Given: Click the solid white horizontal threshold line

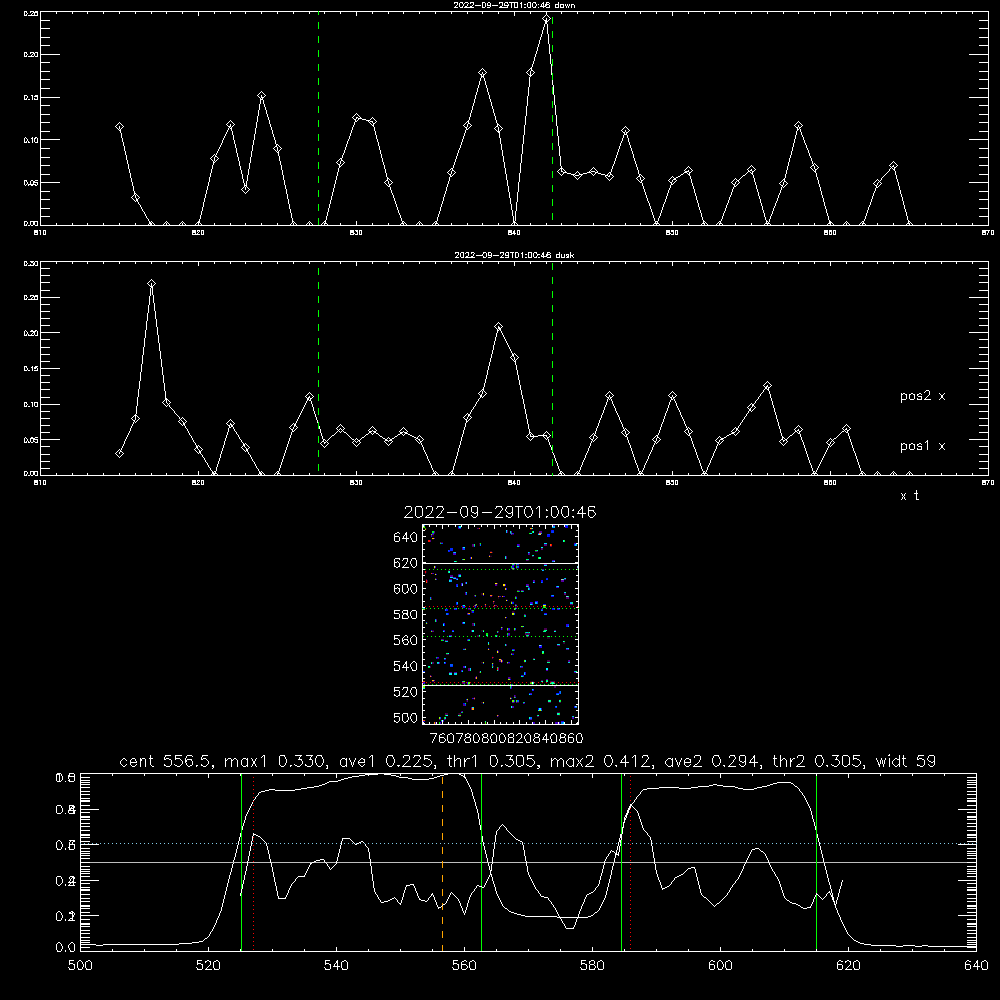Looking at the screenshot, I should click(x=529, y=862).
